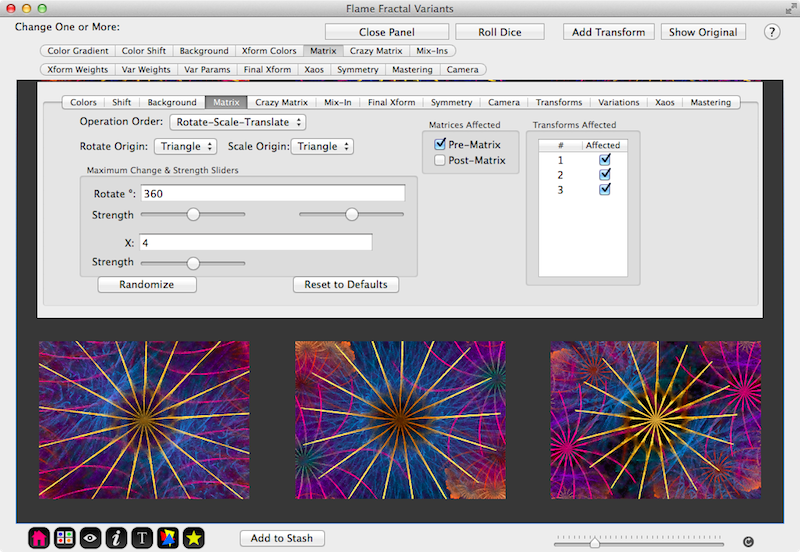Click the # column header
The width and height of the screenshot is (800, 552).
point(560,145)
